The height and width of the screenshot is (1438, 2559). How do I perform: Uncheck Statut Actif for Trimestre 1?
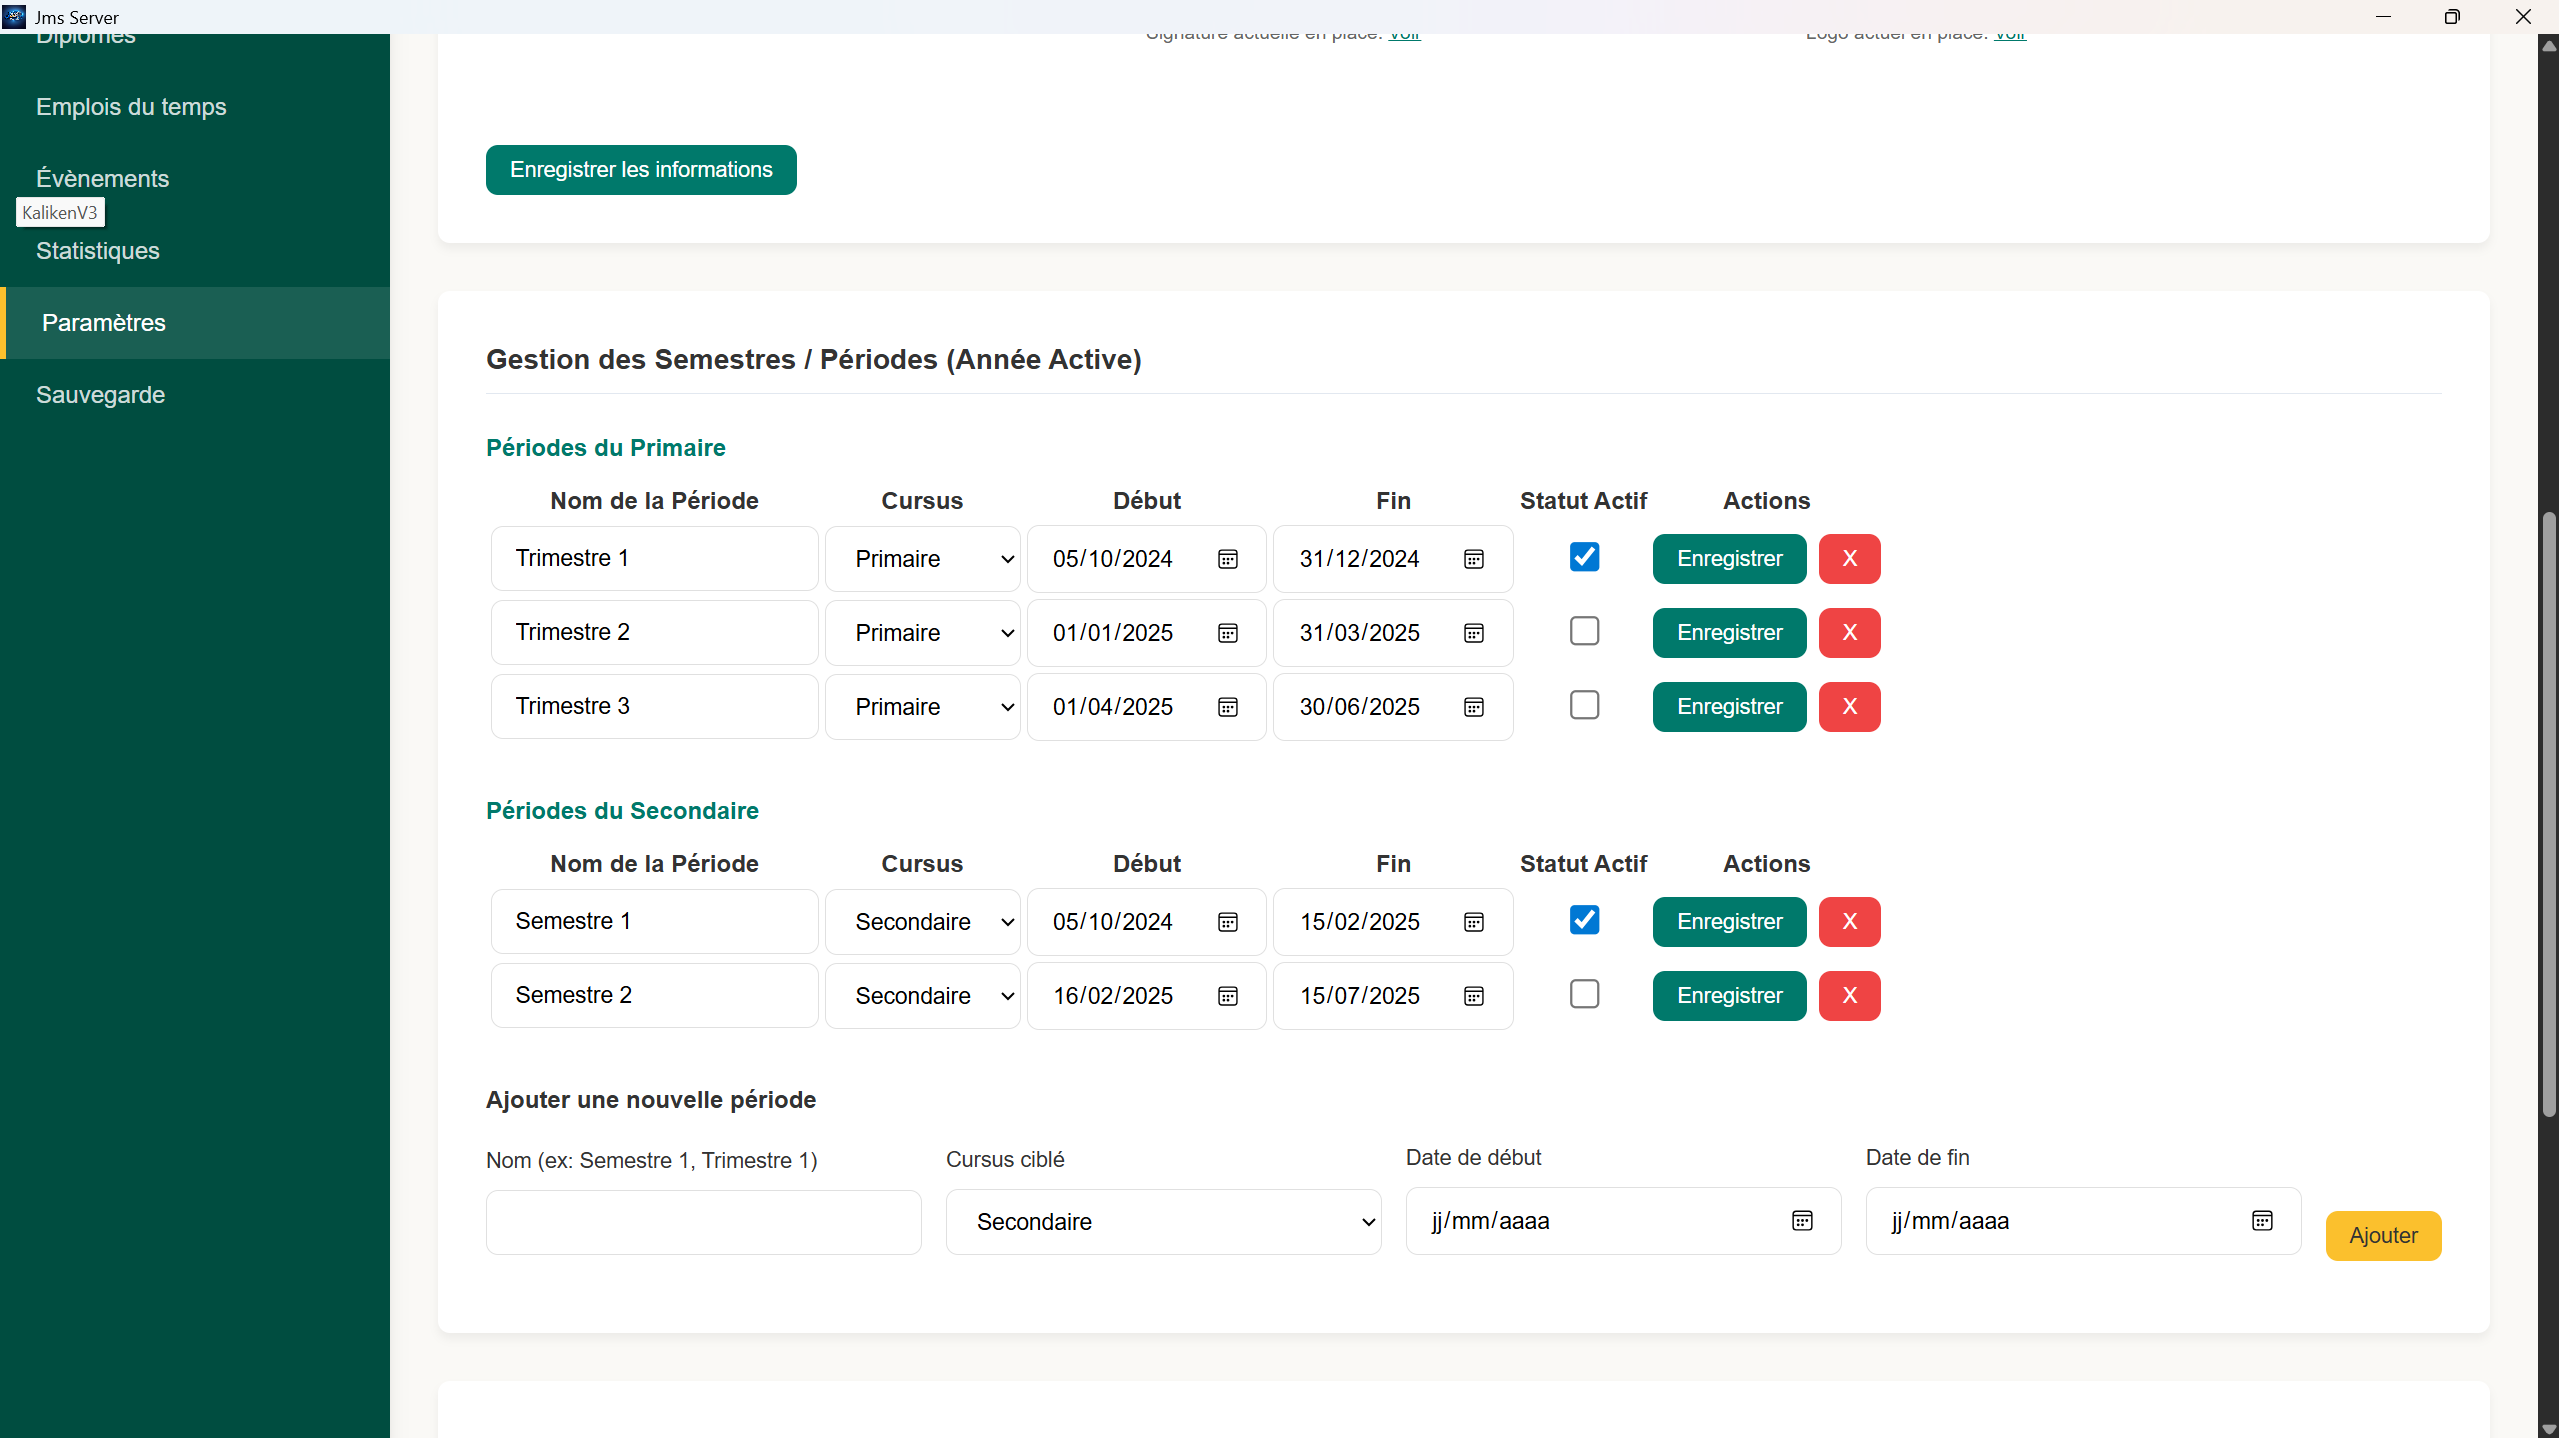click(x=1584, y=557)
